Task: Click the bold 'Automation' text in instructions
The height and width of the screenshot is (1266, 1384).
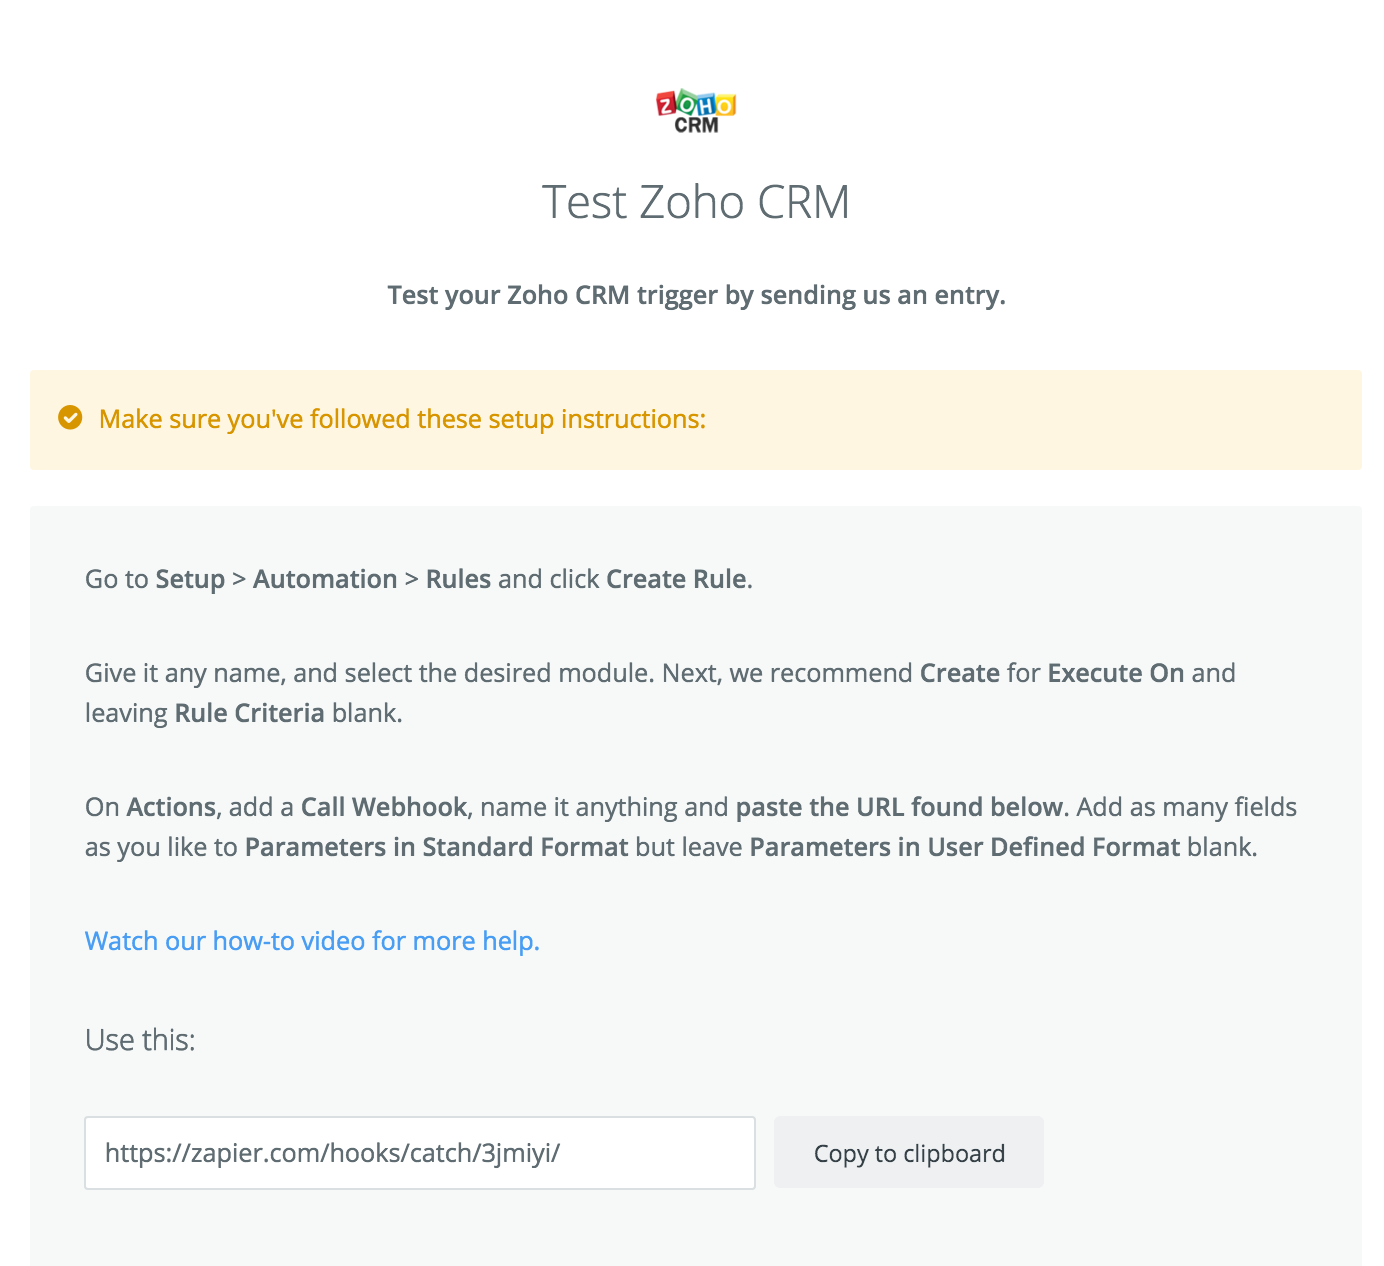Action: [325, 580]
